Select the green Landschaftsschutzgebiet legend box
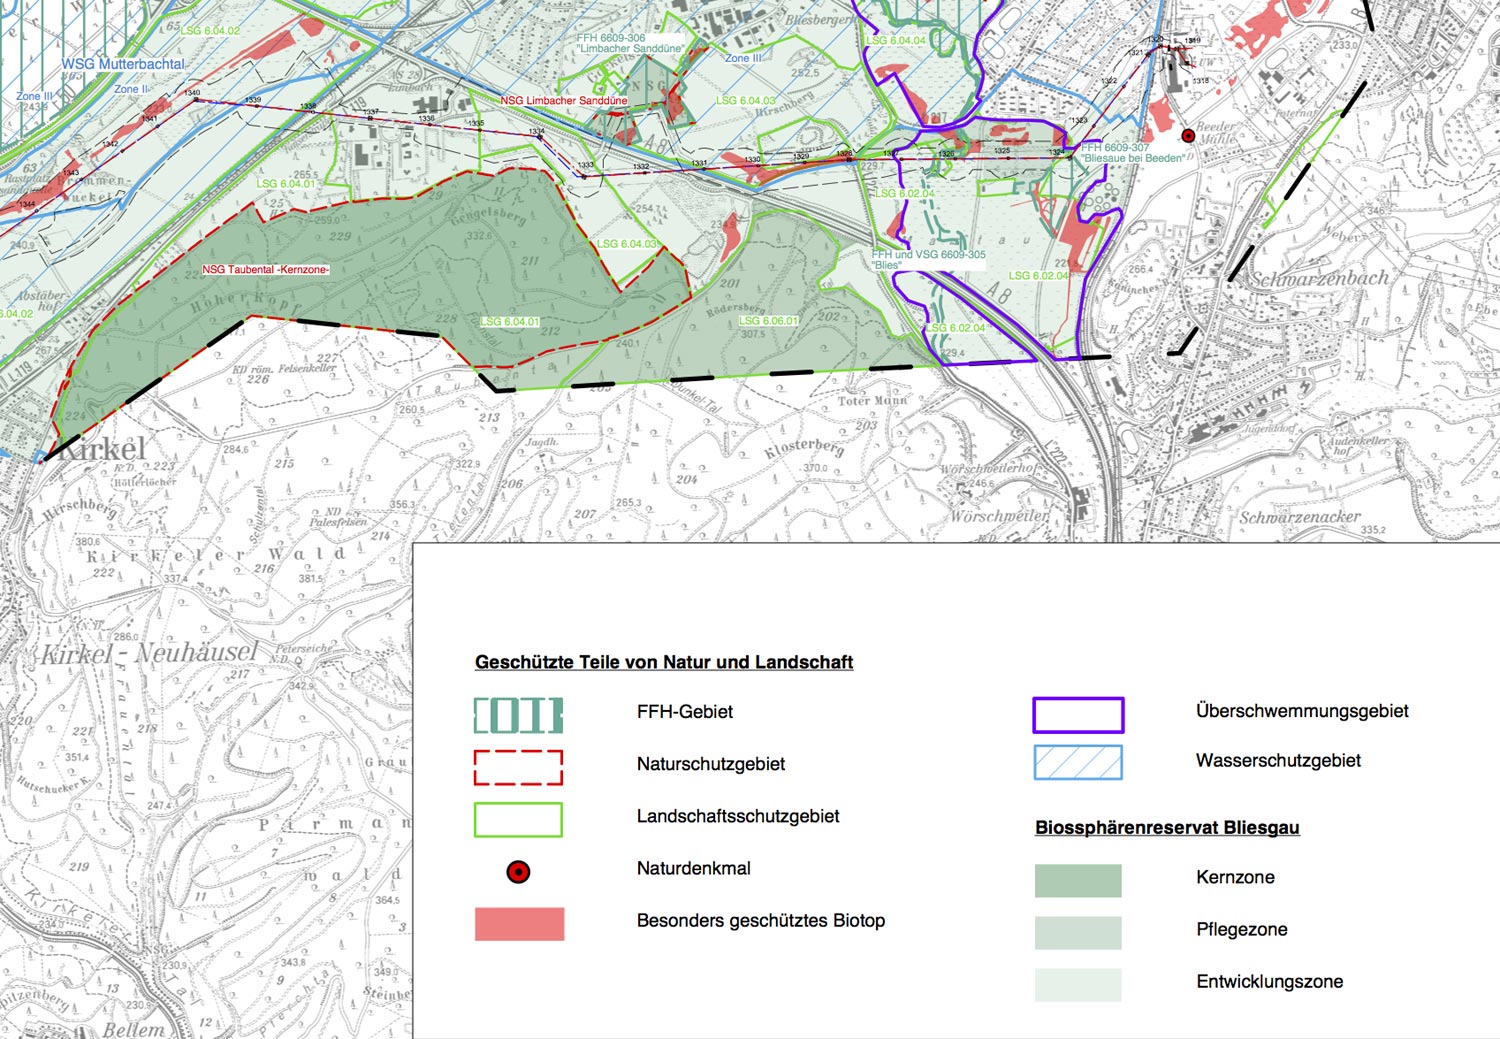Viewport: 1500px width, 1039px height. 518,819
